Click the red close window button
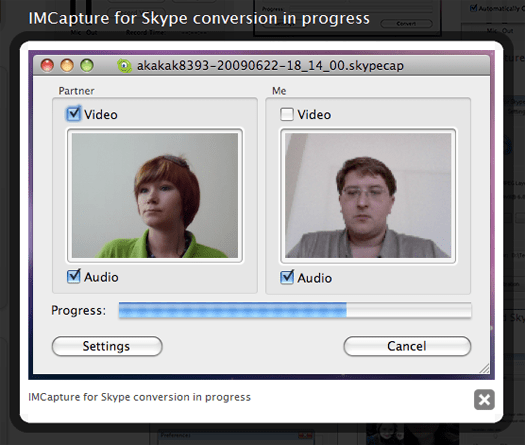This screenshot has height=445, width=525. pyautogui.click(x=47, y=65)
